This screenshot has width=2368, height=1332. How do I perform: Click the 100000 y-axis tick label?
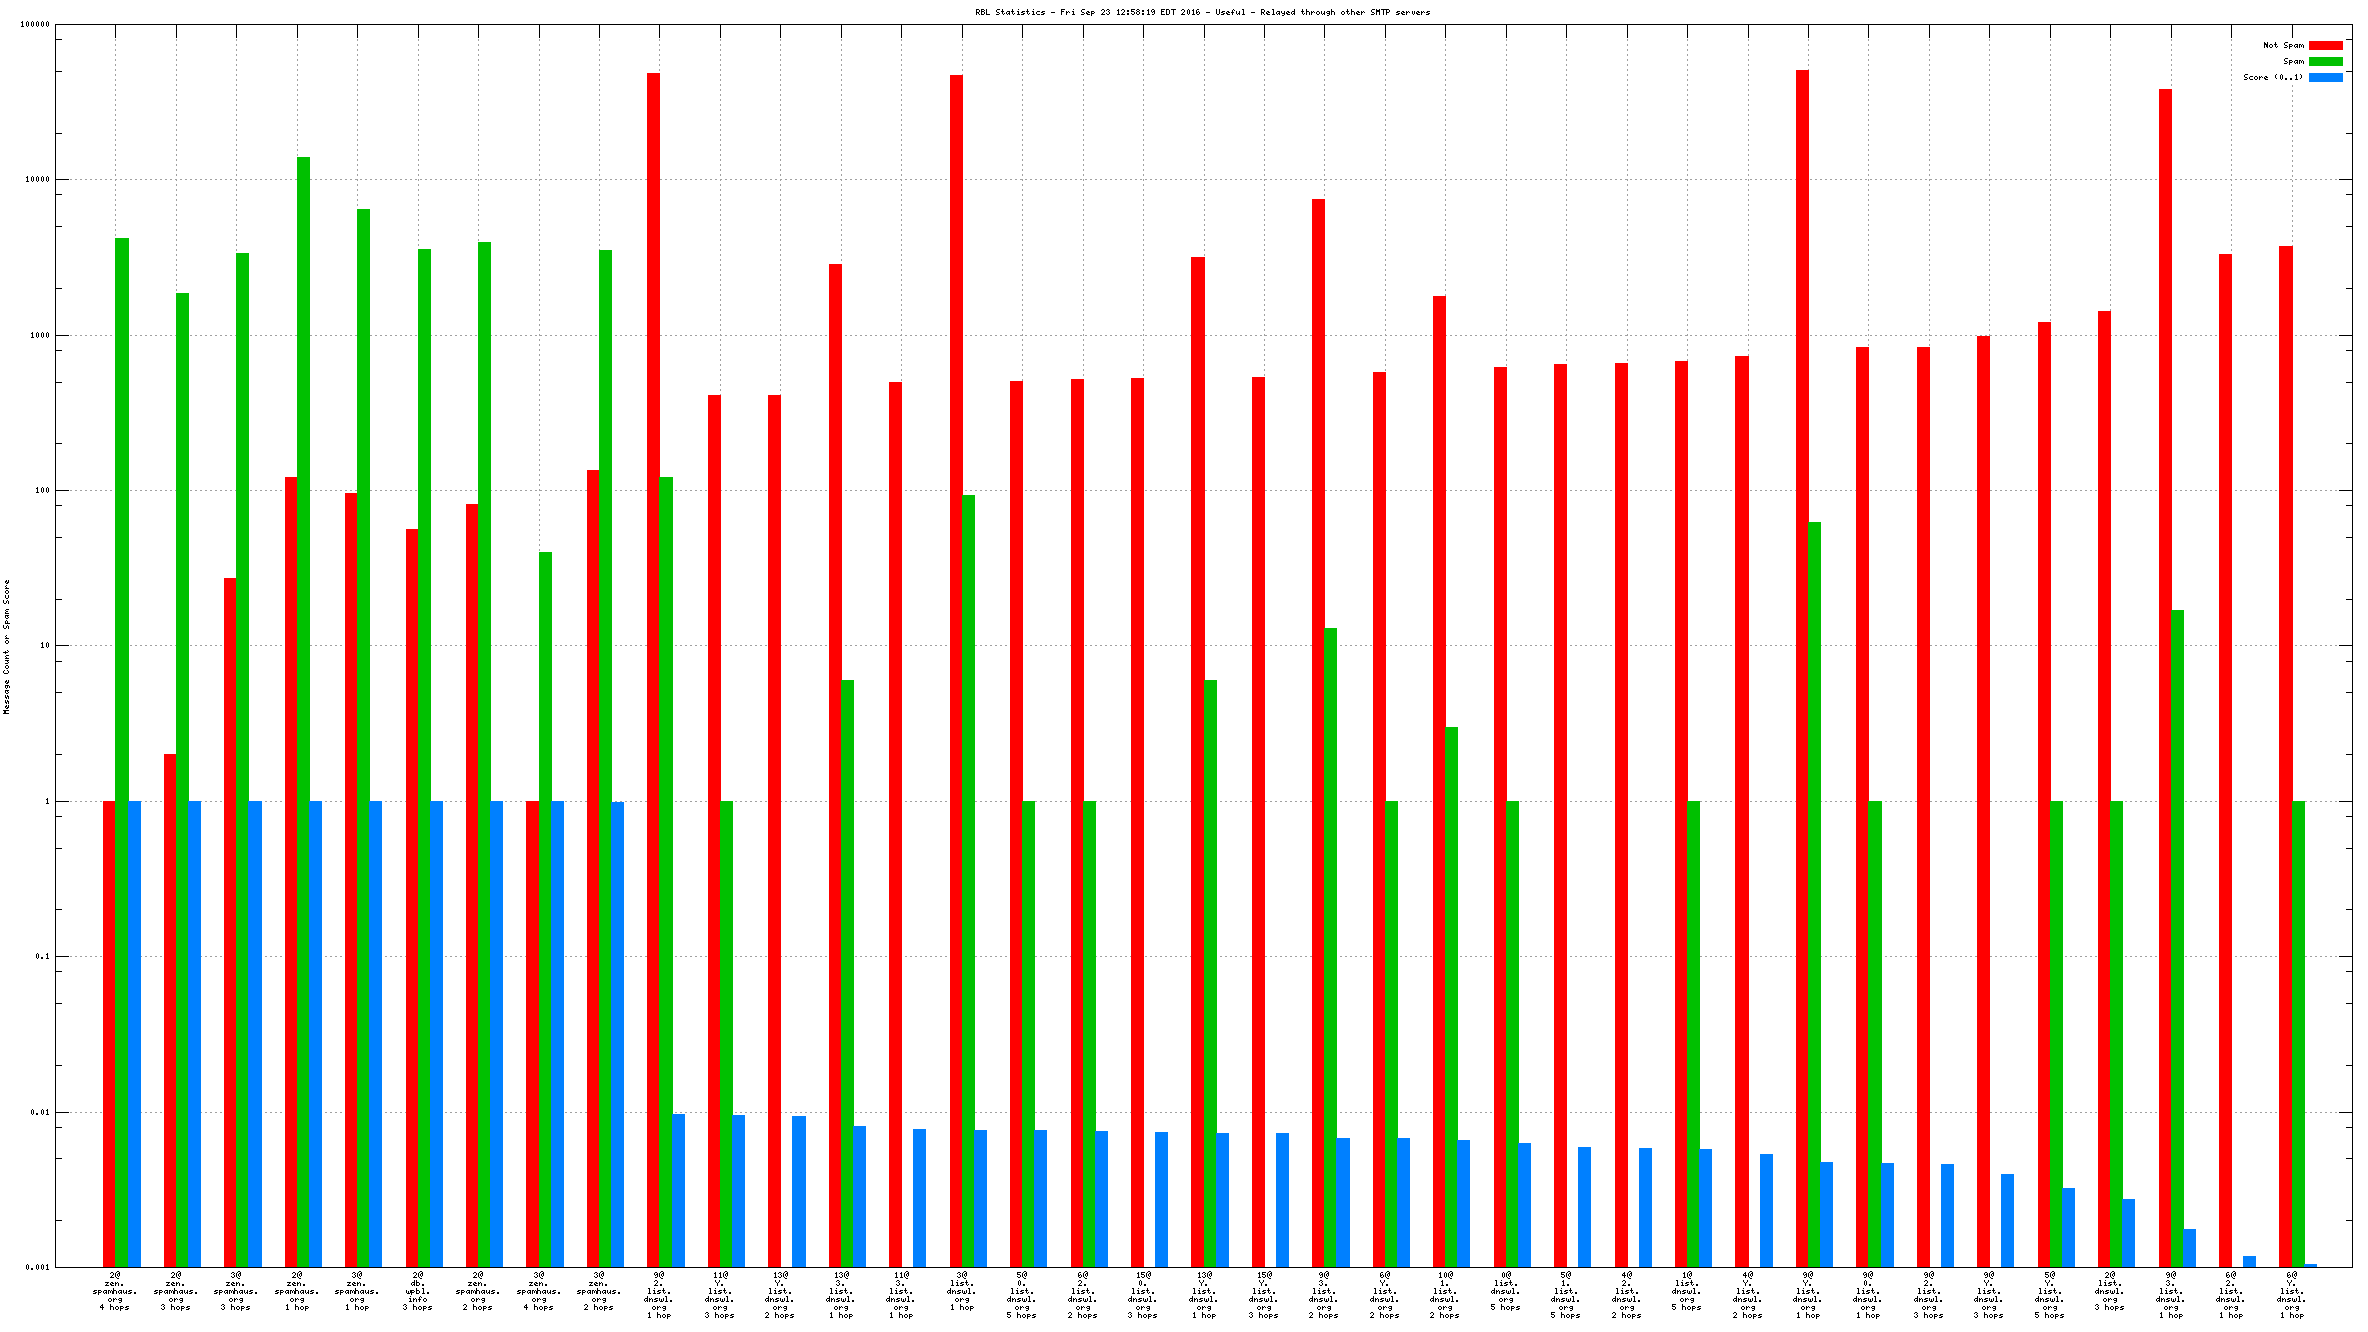click(35, 24)
